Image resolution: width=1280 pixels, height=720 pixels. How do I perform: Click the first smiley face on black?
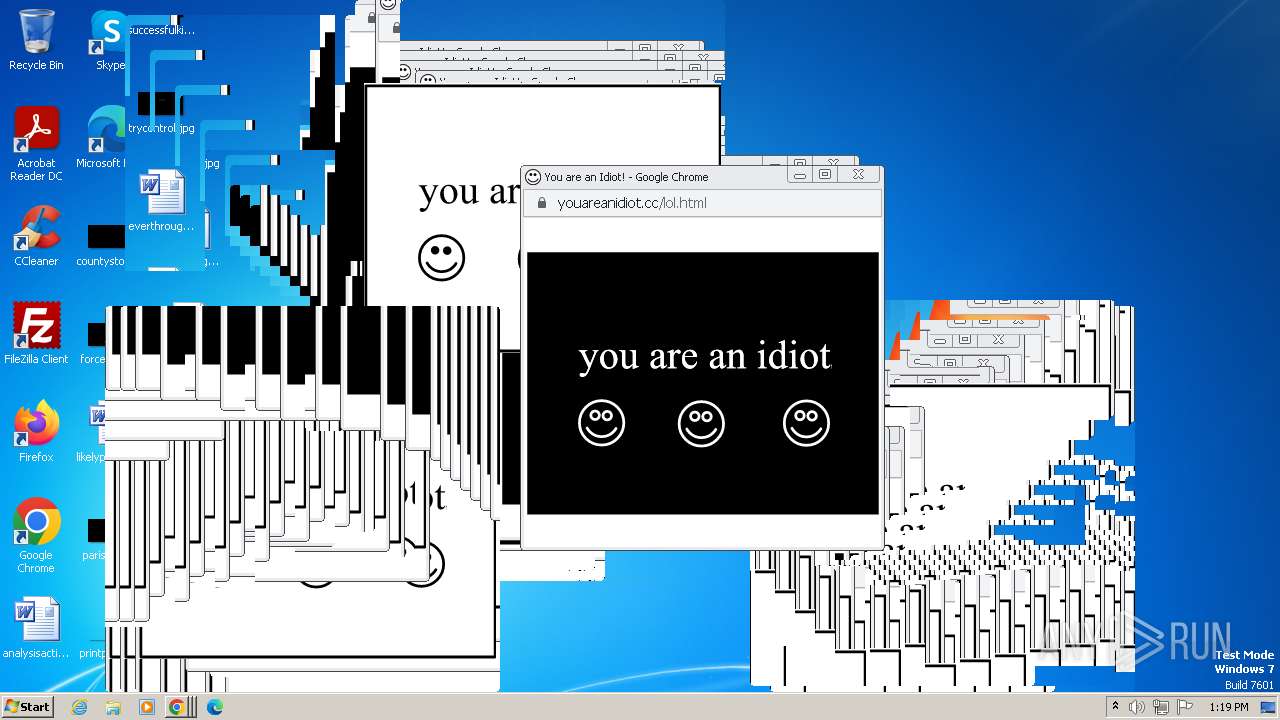(601, 423)
